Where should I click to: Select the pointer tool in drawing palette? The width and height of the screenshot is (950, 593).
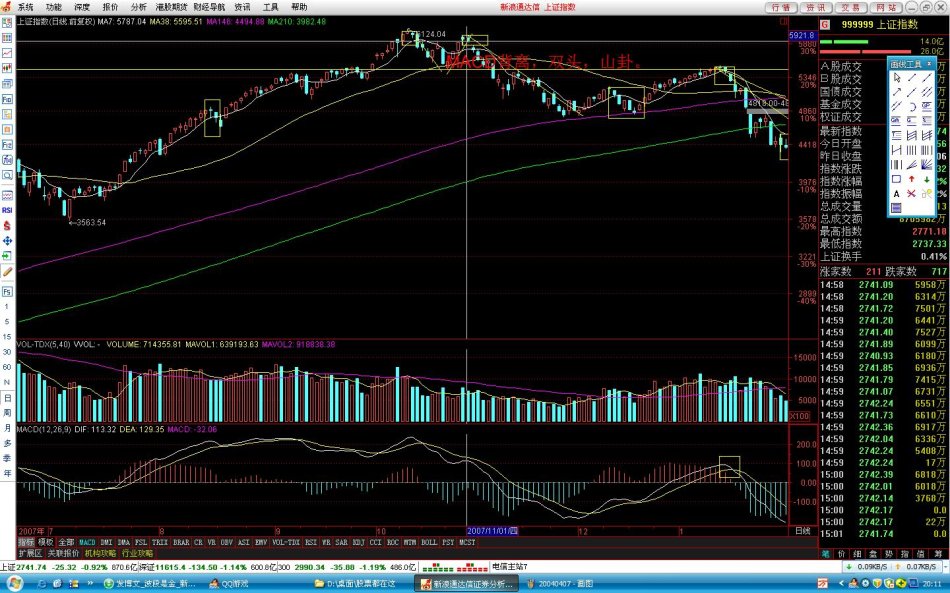[897, 77]
